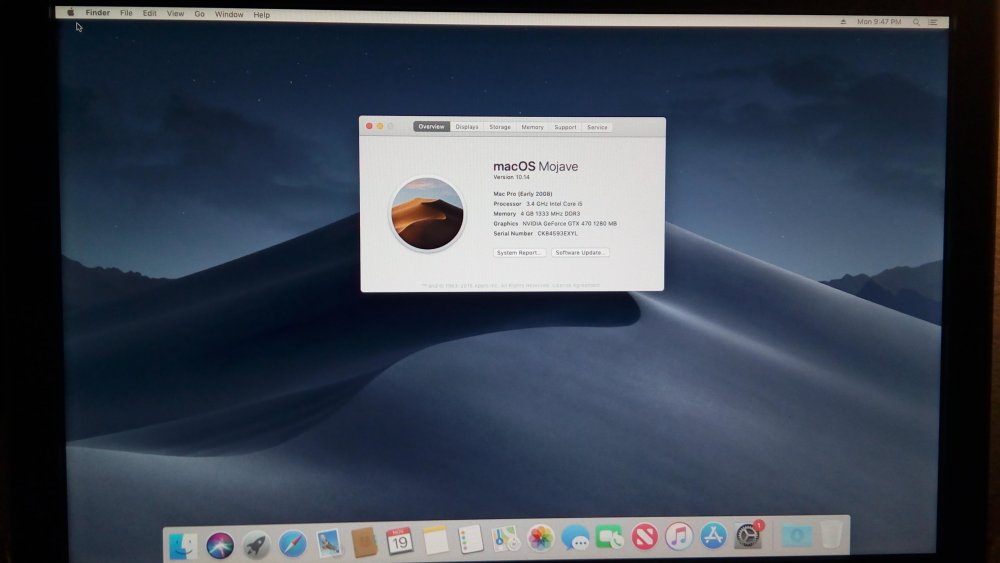Open the red News app icon
This screenshot has height=563, width=1000.
(x=645, y=536)
